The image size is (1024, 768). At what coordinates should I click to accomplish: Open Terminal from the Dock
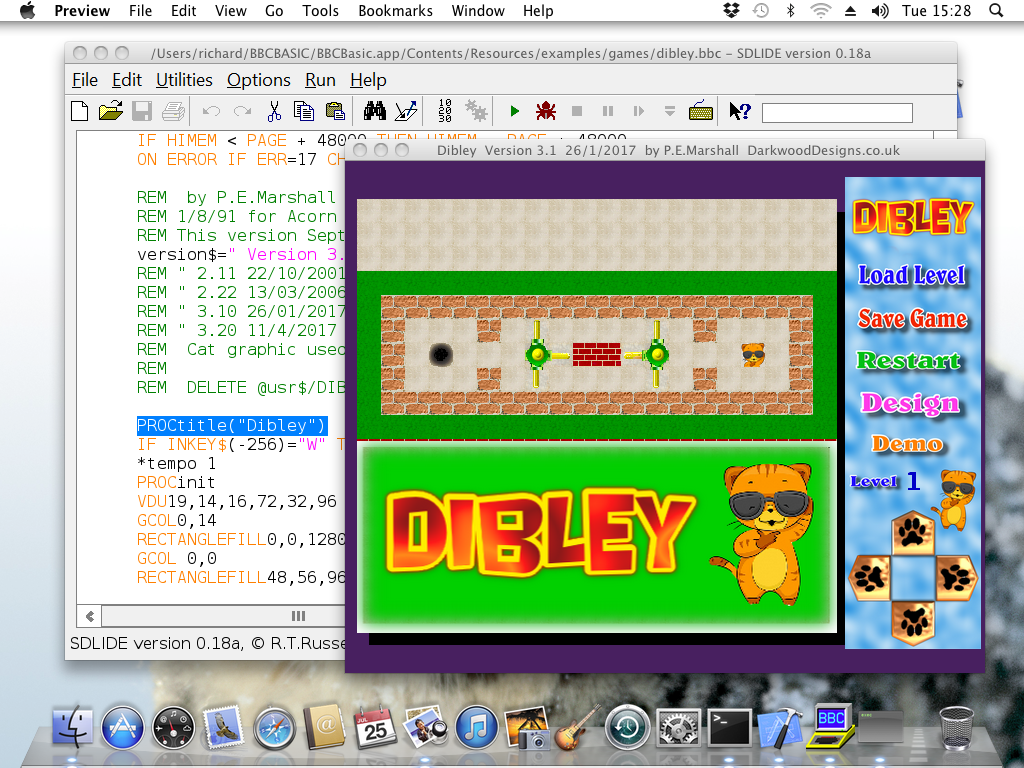pos(730,728)
